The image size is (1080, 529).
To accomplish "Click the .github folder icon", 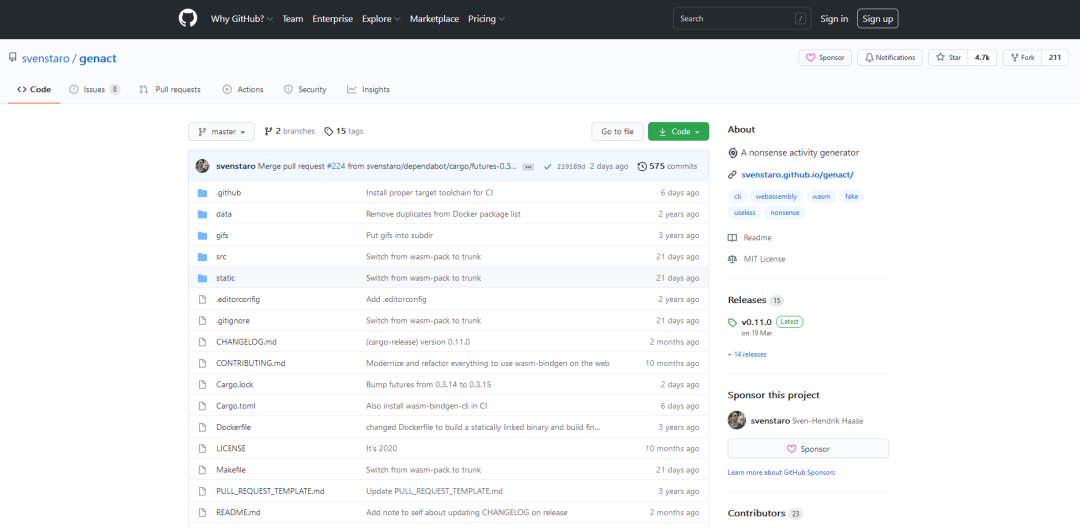I will [x=202, y=193].
